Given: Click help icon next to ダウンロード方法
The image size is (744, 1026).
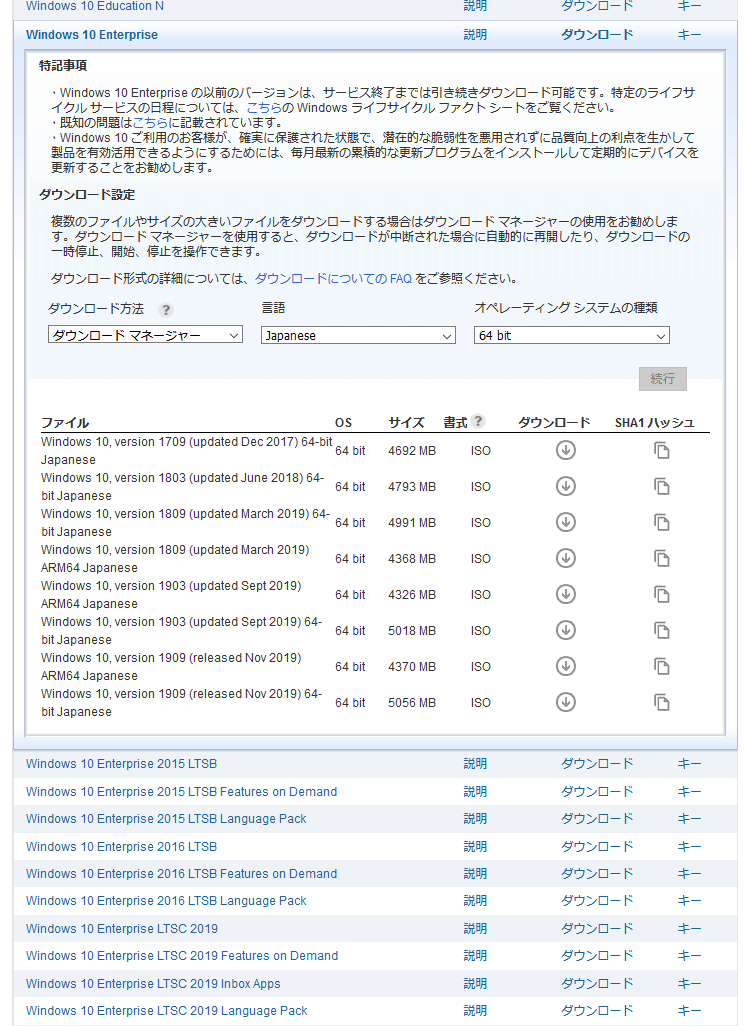Looking at the screenshot, I should pos(166,310).
